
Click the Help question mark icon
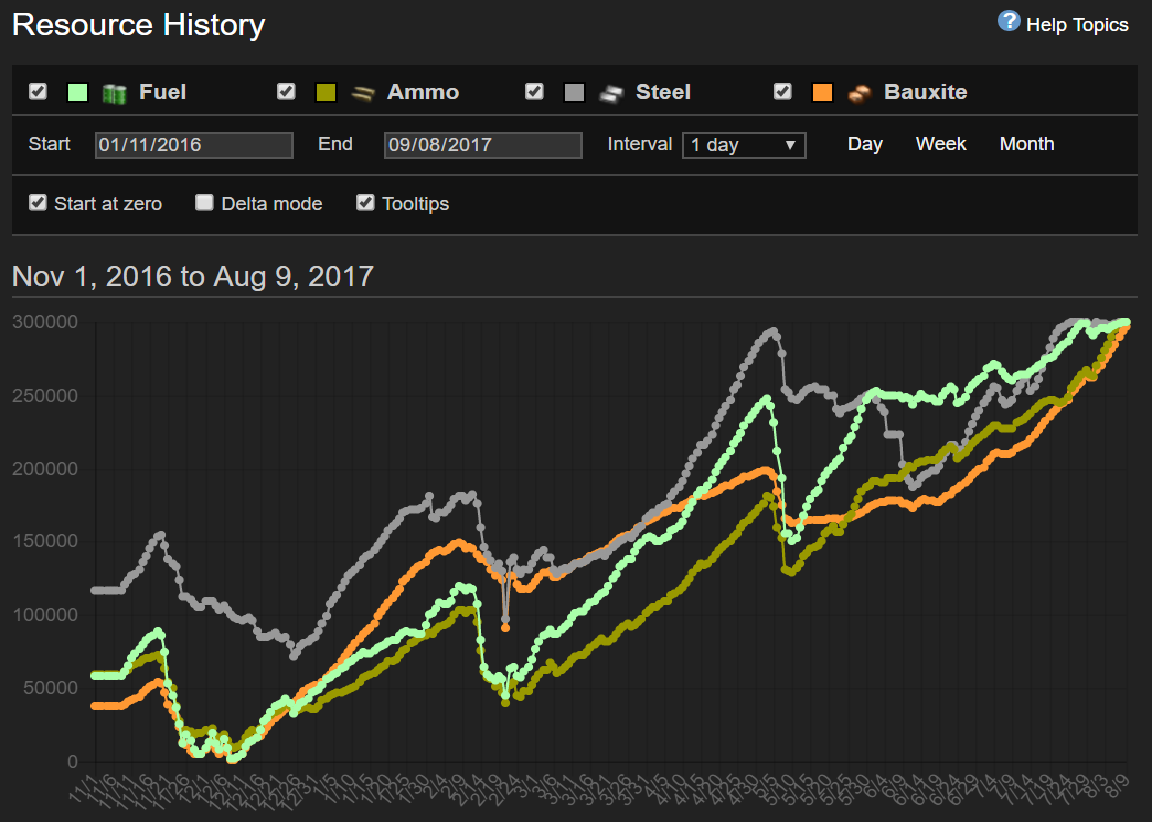pos(1008,22)
